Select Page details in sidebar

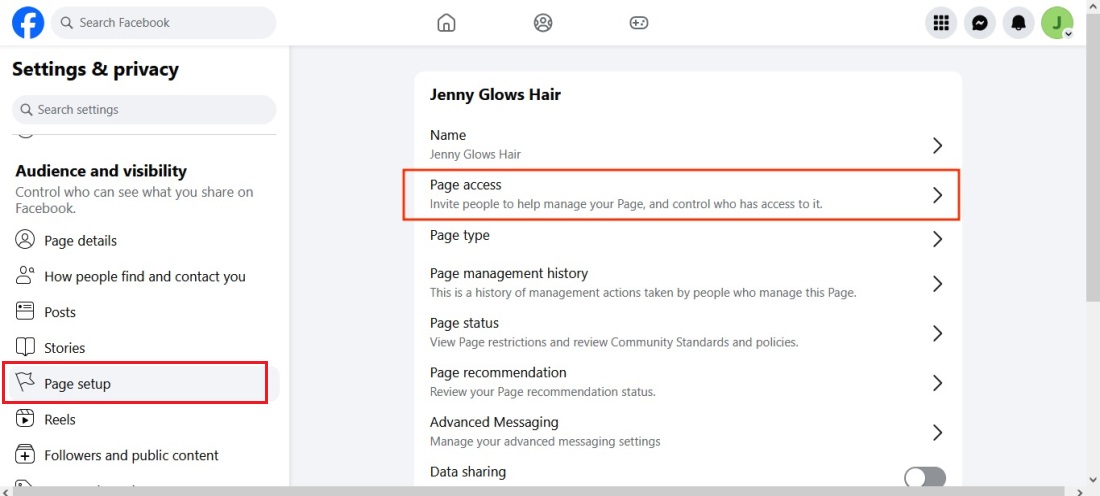pos(80,241)
